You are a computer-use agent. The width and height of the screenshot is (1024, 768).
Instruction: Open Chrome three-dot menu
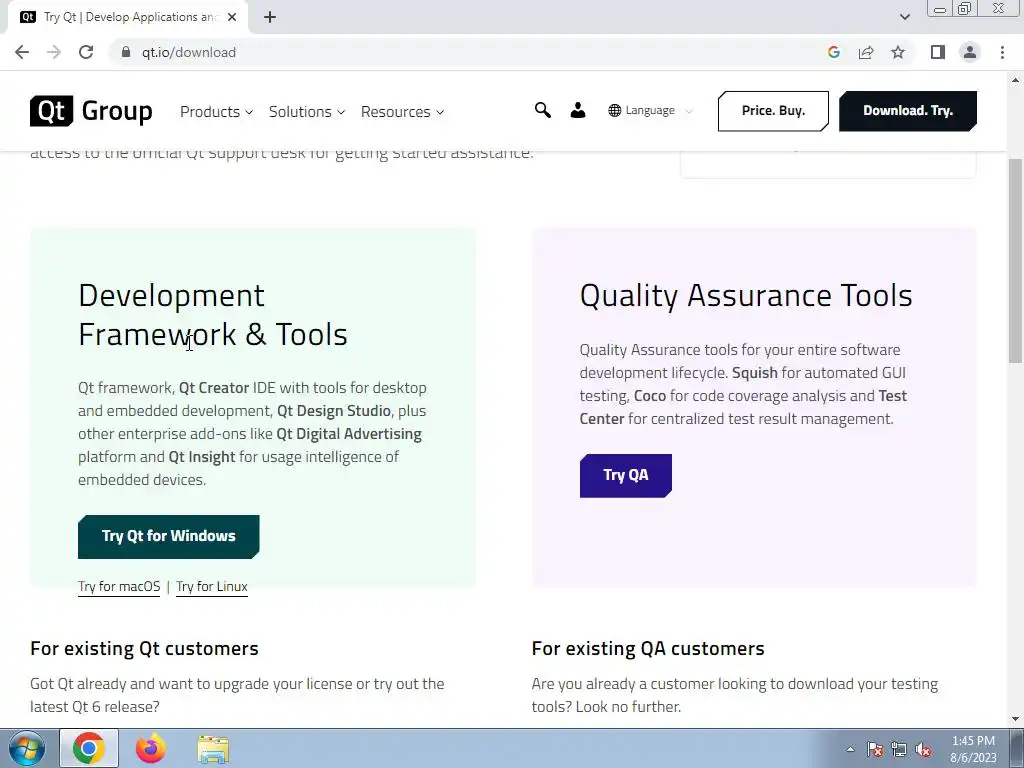coord(1002,52)
